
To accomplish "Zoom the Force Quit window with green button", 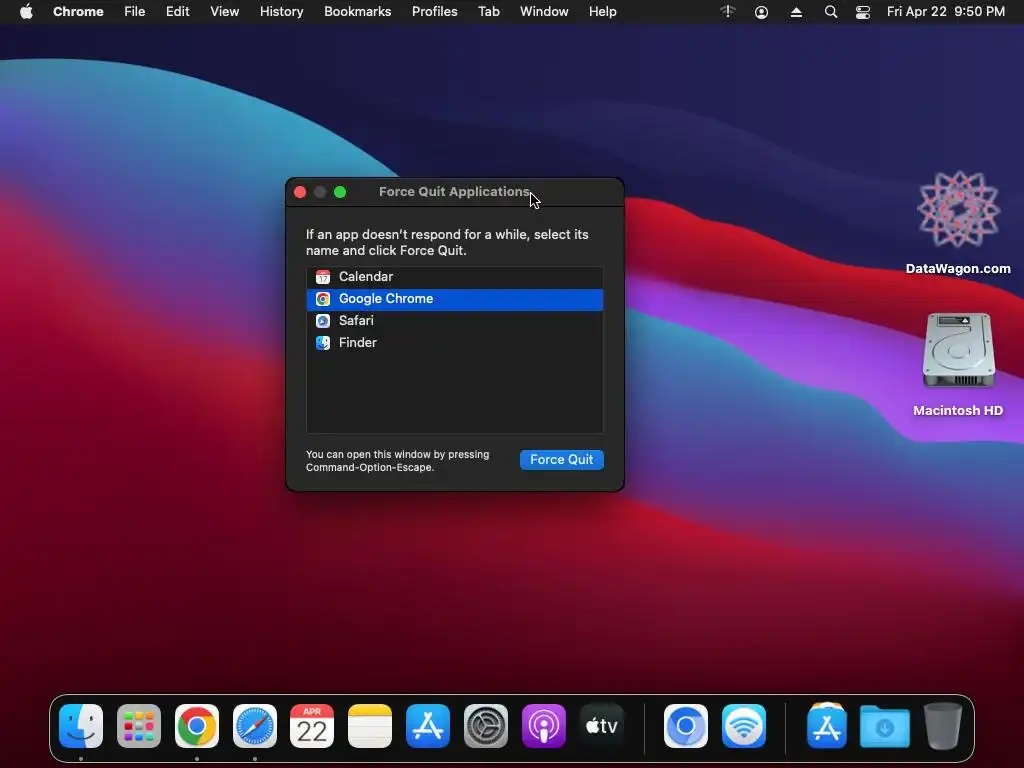I will point(340,192).
